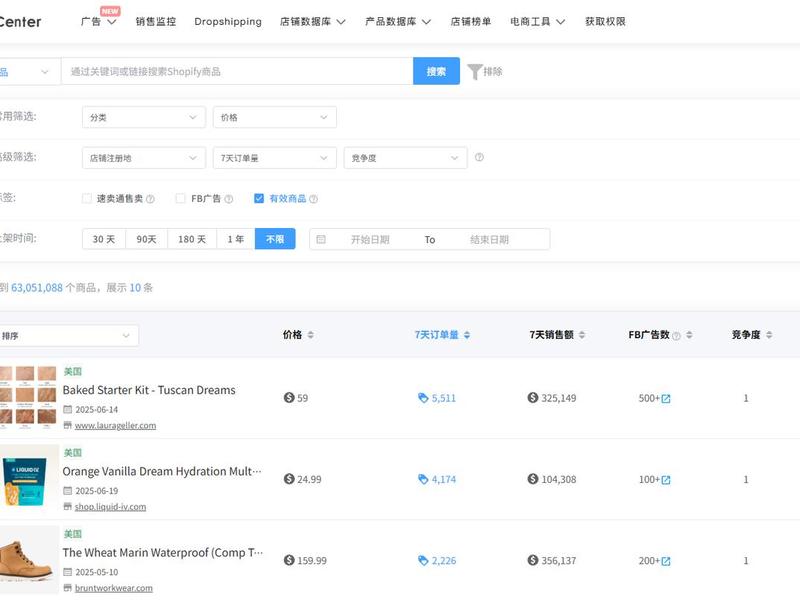The image size is (800, 600).
Task: Open the 店铺注册地 dropdown
Action: pyautogui.click(x=143, y=158)
